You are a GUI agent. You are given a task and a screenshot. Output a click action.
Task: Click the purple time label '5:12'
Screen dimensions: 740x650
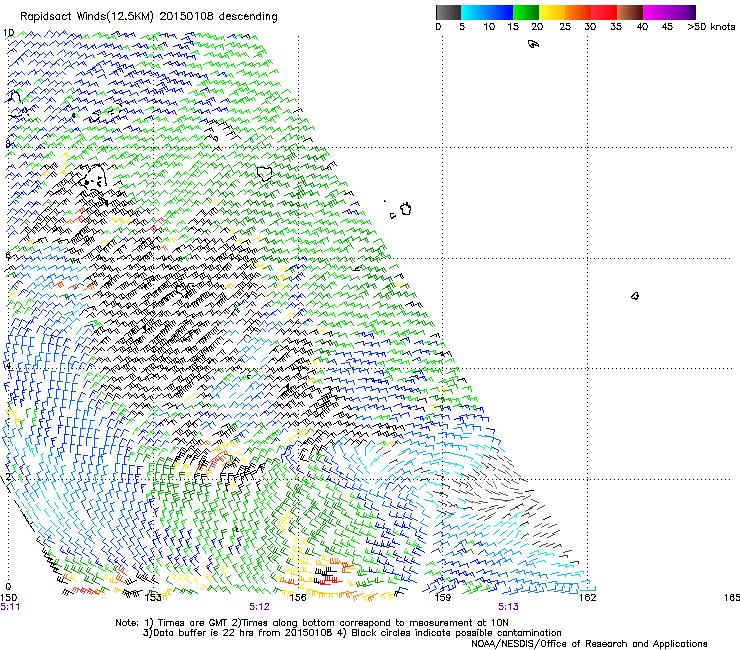click(x=260, y=607)
